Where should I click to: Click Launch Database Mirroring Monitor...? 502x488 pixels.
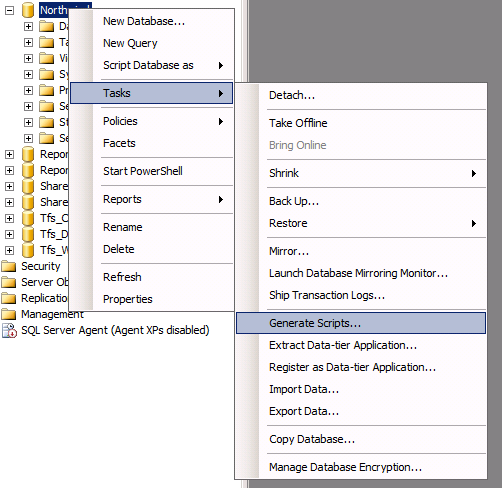point(361,273)
